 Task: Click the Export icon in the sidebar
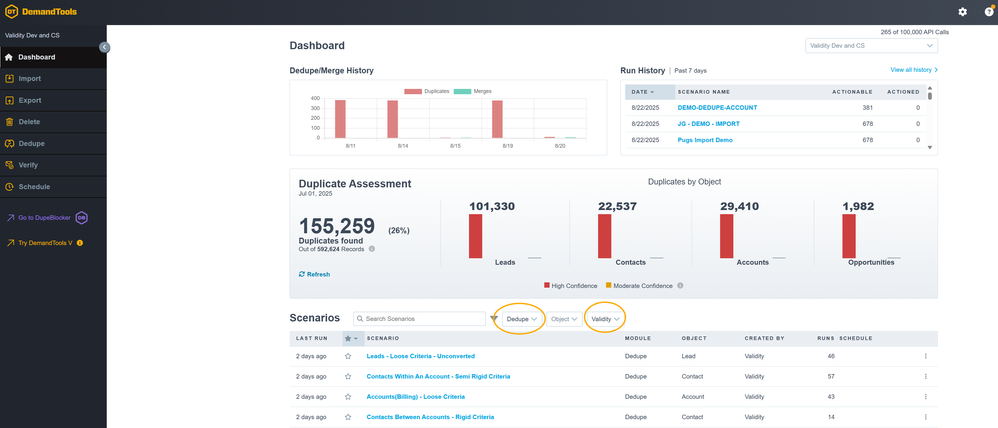9,101
